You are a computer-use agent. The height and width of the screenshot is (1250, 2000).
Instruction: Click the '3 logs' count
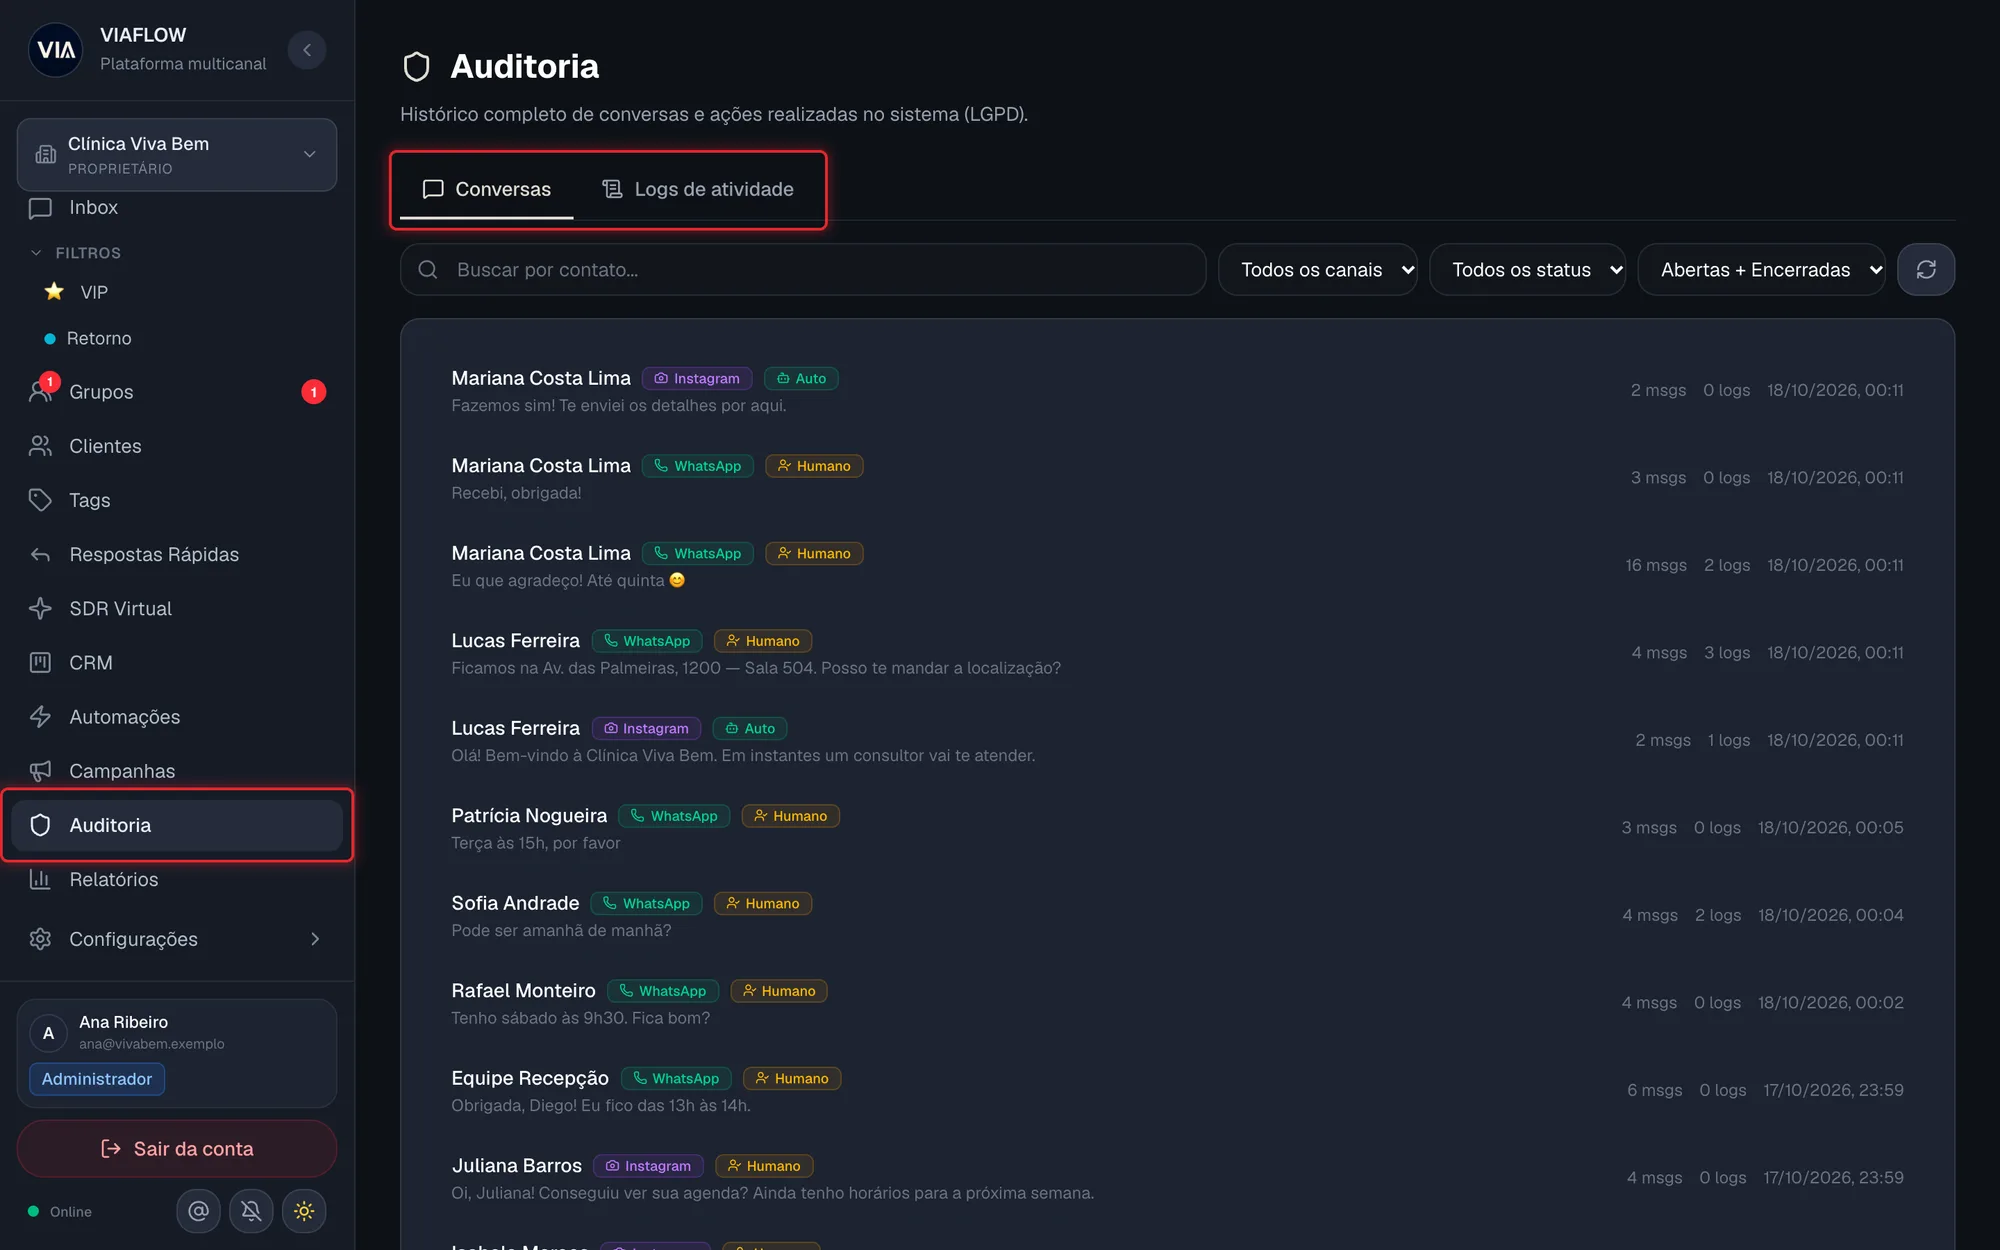1727,653
